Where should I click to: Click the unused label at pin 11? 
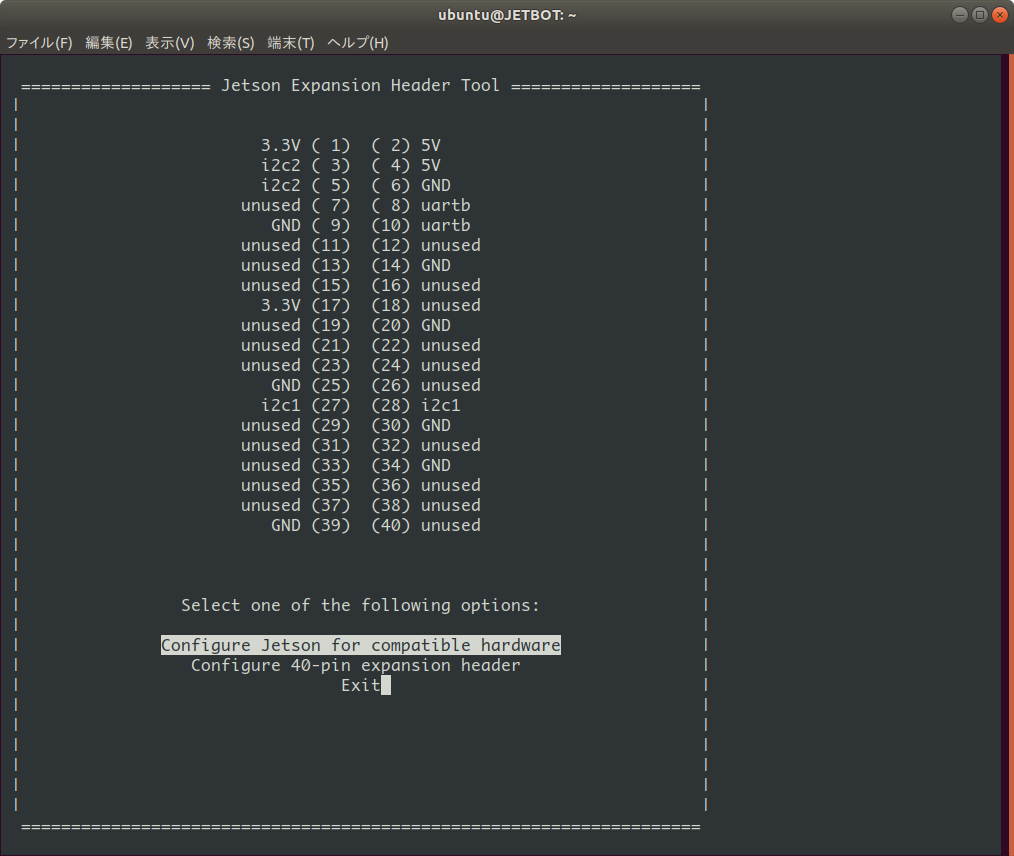click(270, 246)
